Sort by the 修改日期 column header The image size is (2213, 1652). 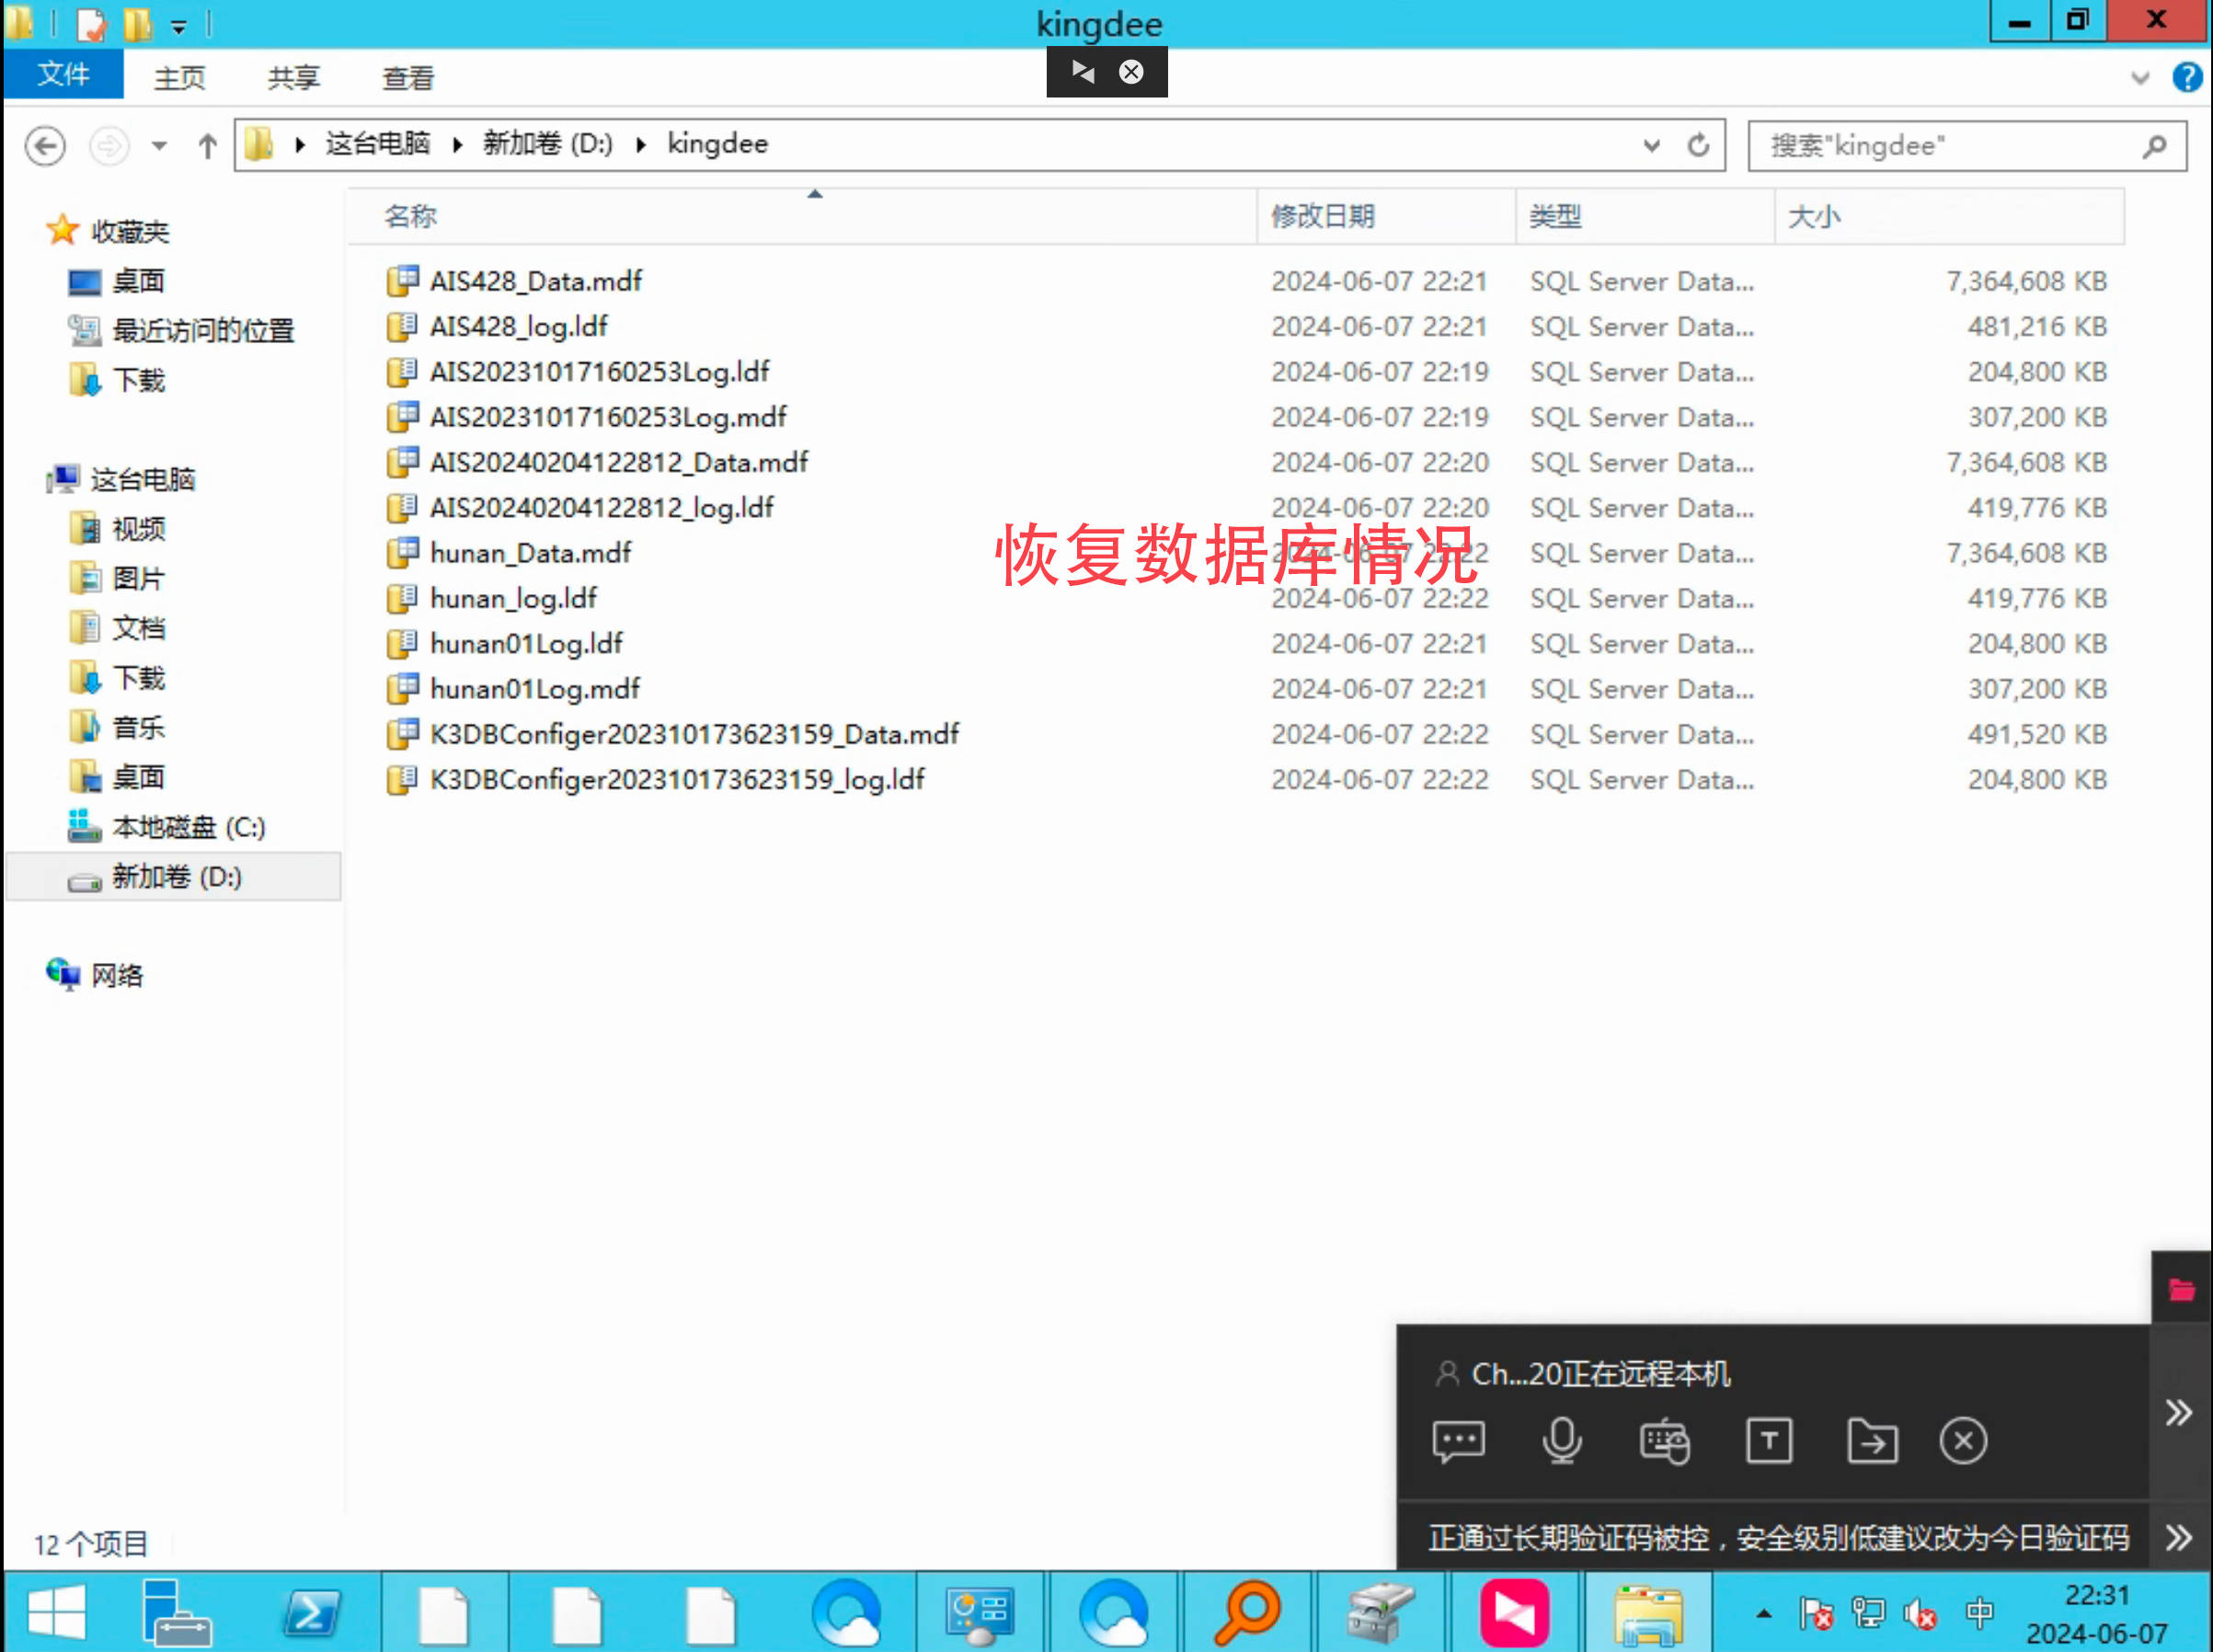[x=1386, y=216]
